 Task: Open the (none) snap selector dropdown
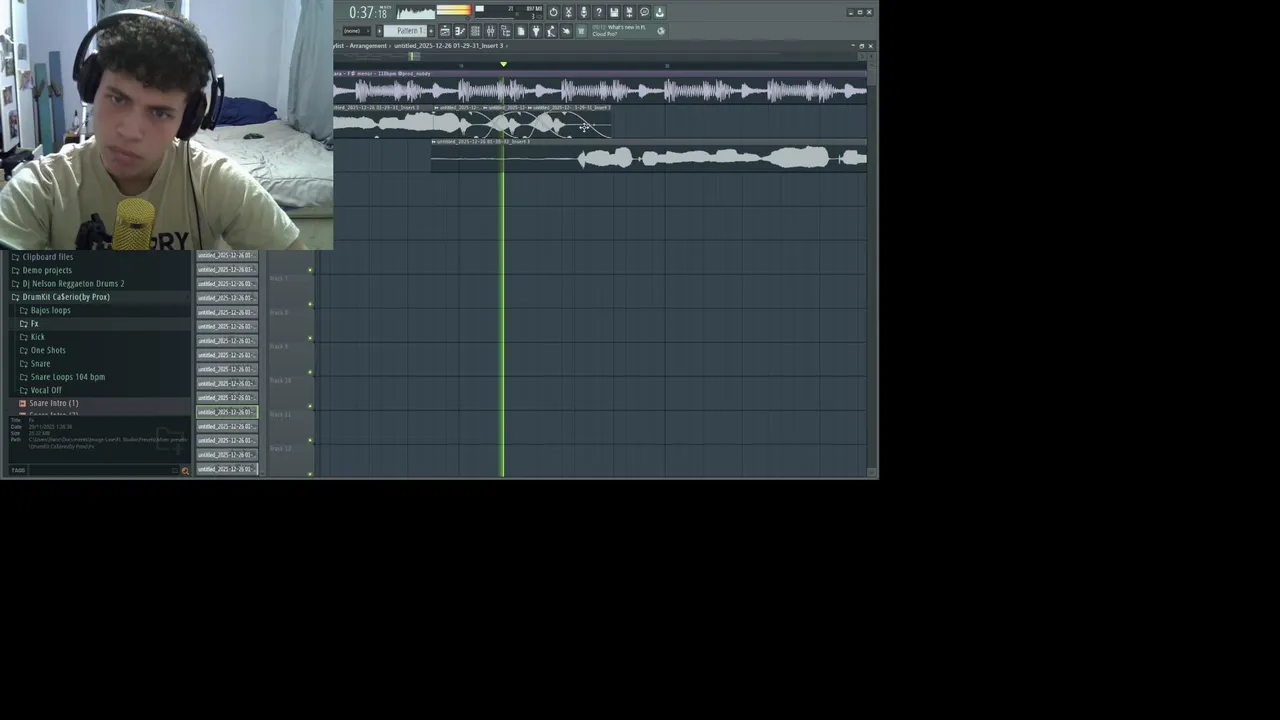pos(356,31)
